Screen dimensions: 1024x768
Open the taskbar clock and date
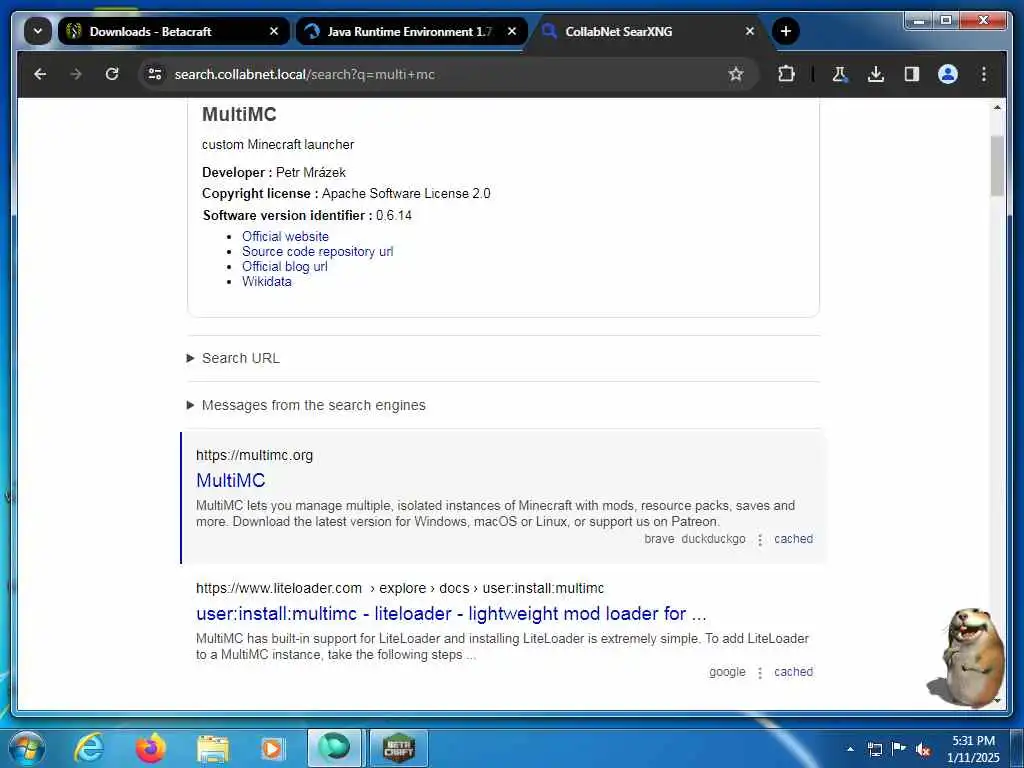(x=973, y=749)
